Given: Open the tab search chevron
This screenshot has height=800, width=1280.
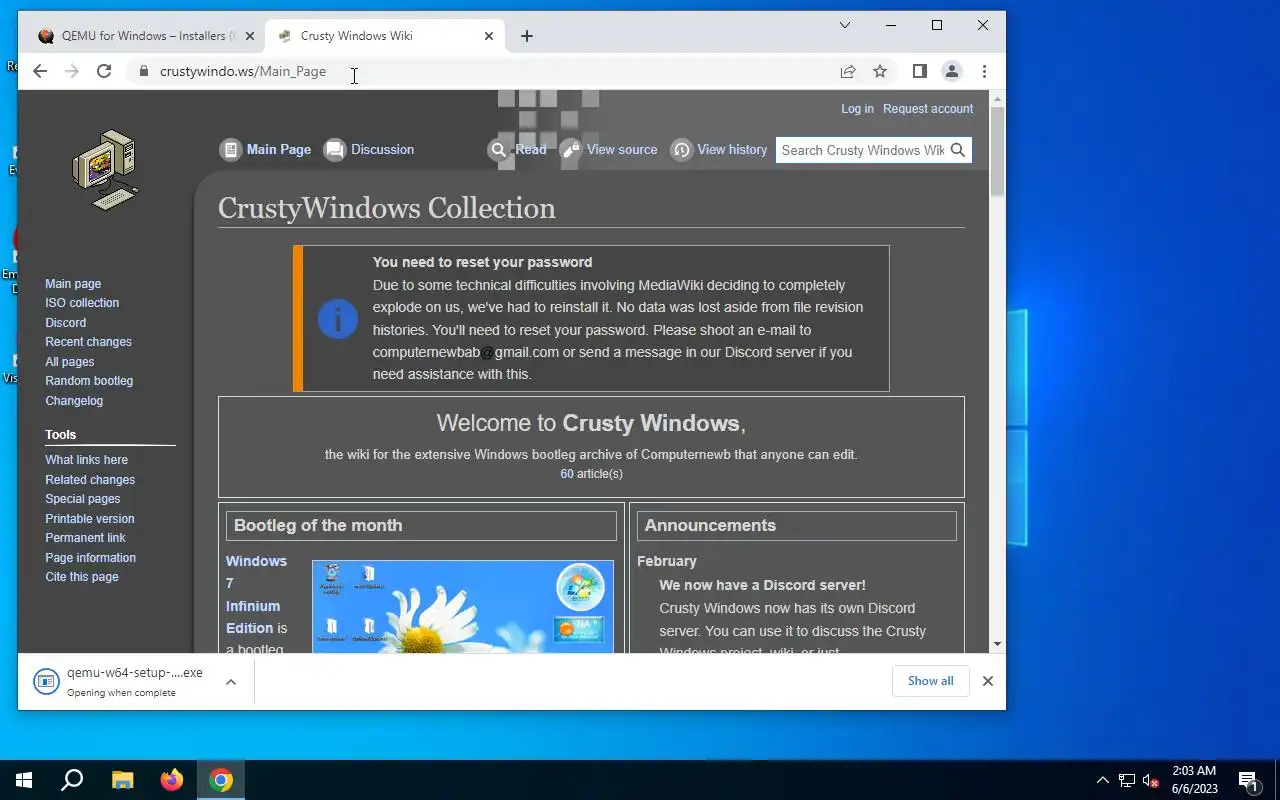Looking at the screenshot, I should click(x=845, y=25).
